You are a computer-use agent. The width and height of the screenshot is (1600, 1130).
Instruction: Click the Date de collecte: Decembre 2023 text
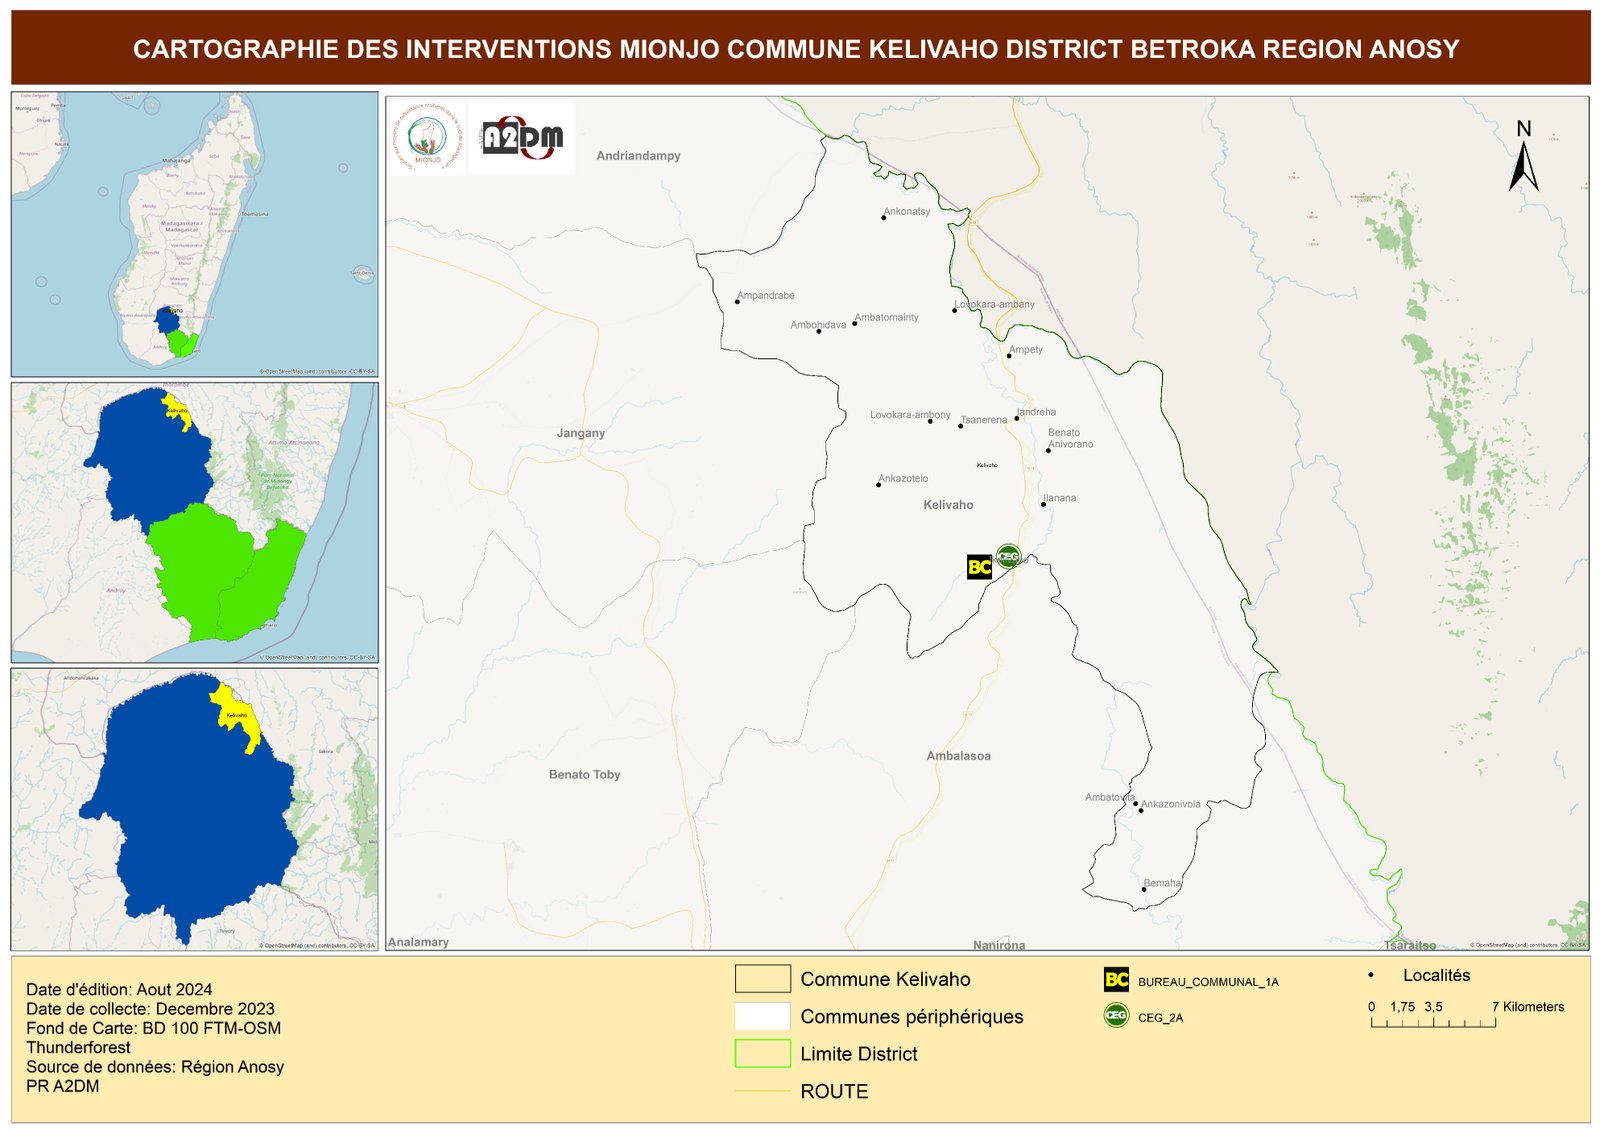(150, 1009)
